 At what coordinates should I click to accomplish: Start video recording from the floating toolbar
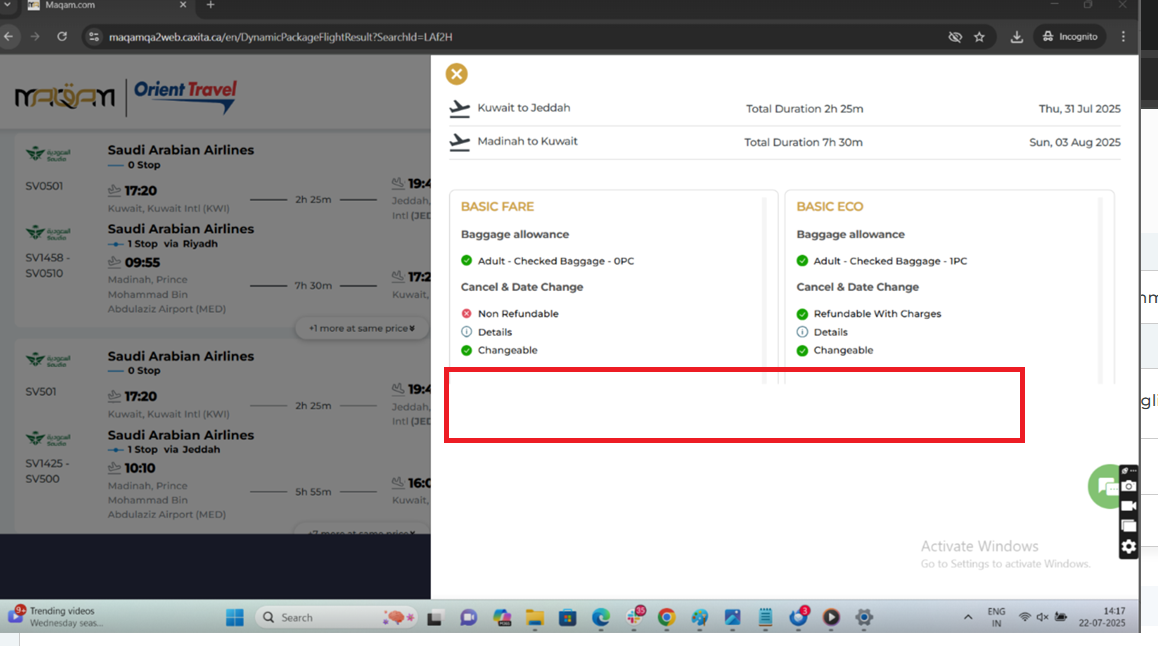tap(1128, 506)
